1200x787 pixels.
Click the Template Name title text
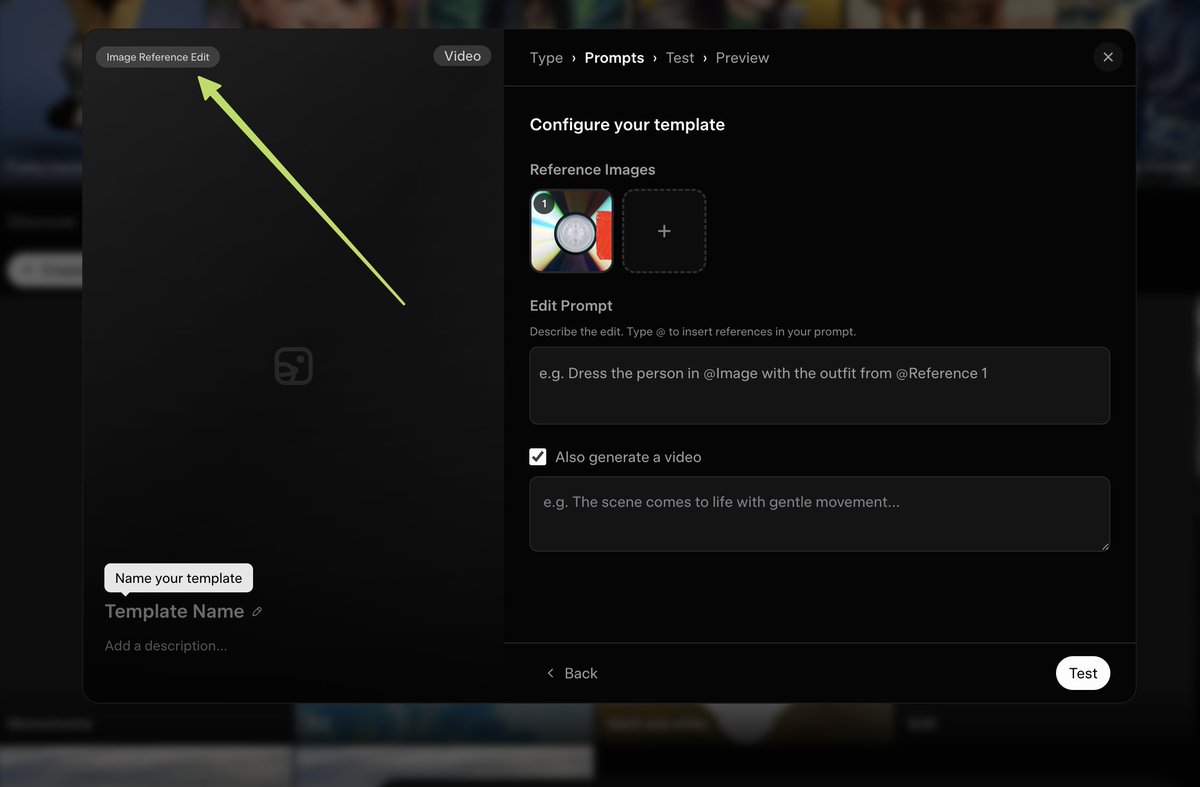click(x=174, y=611)
